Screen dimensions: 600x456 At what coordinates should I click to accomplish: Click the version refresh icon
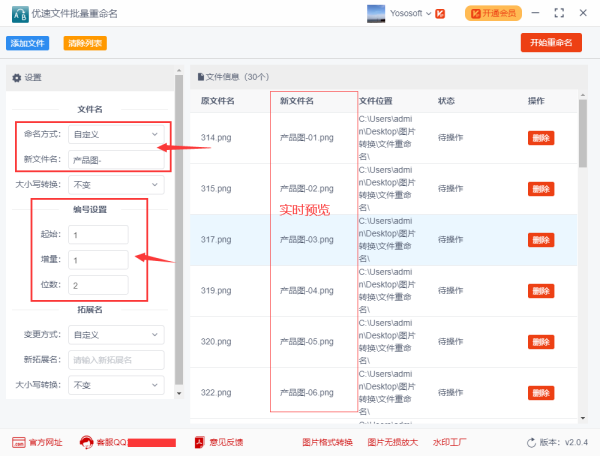click(x=531, y=442)
